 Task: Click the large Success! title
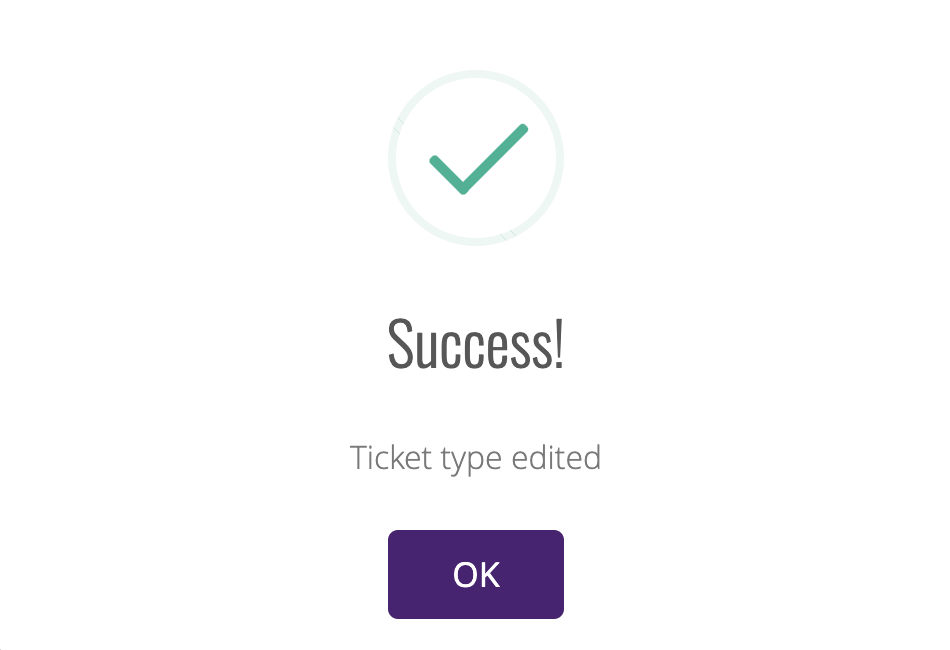tap(476, 343)
